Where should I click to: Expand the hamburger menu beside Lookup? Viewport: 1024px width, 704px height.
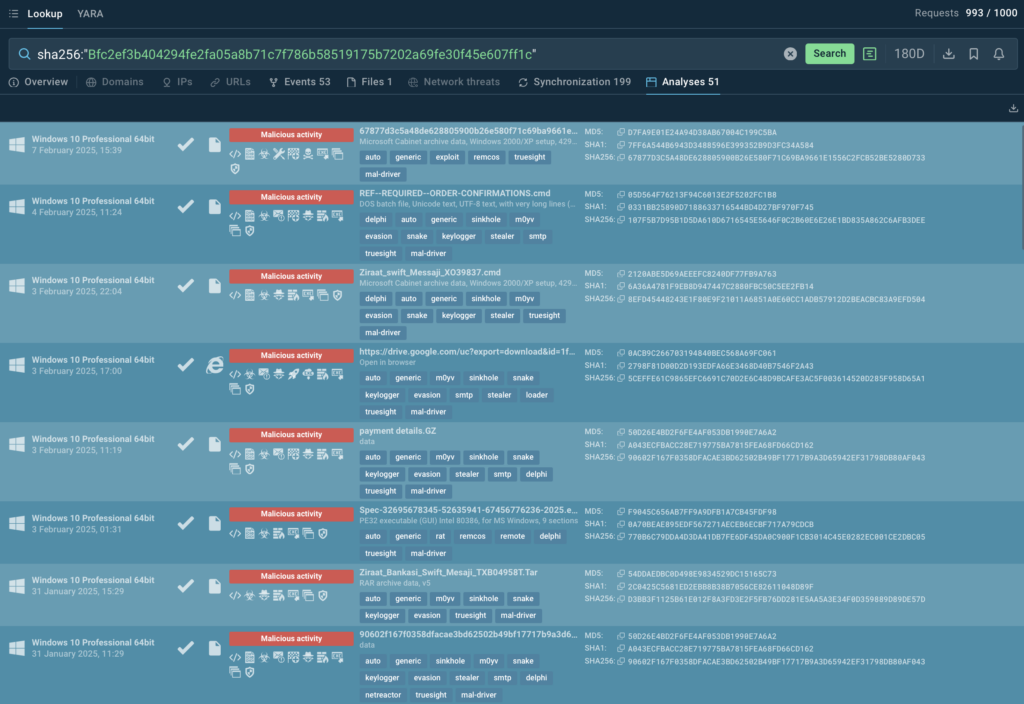point(13,14)
